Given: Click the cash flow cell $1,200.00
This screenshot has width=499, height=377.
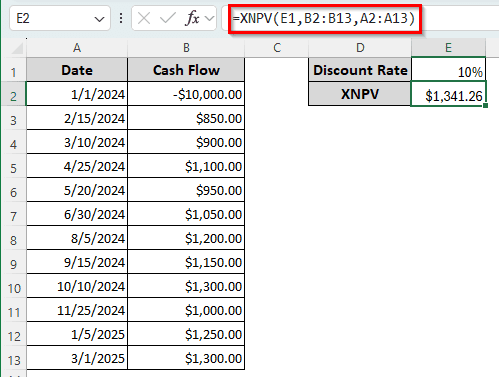Looking at the screenshot, I should pos(186,238).
